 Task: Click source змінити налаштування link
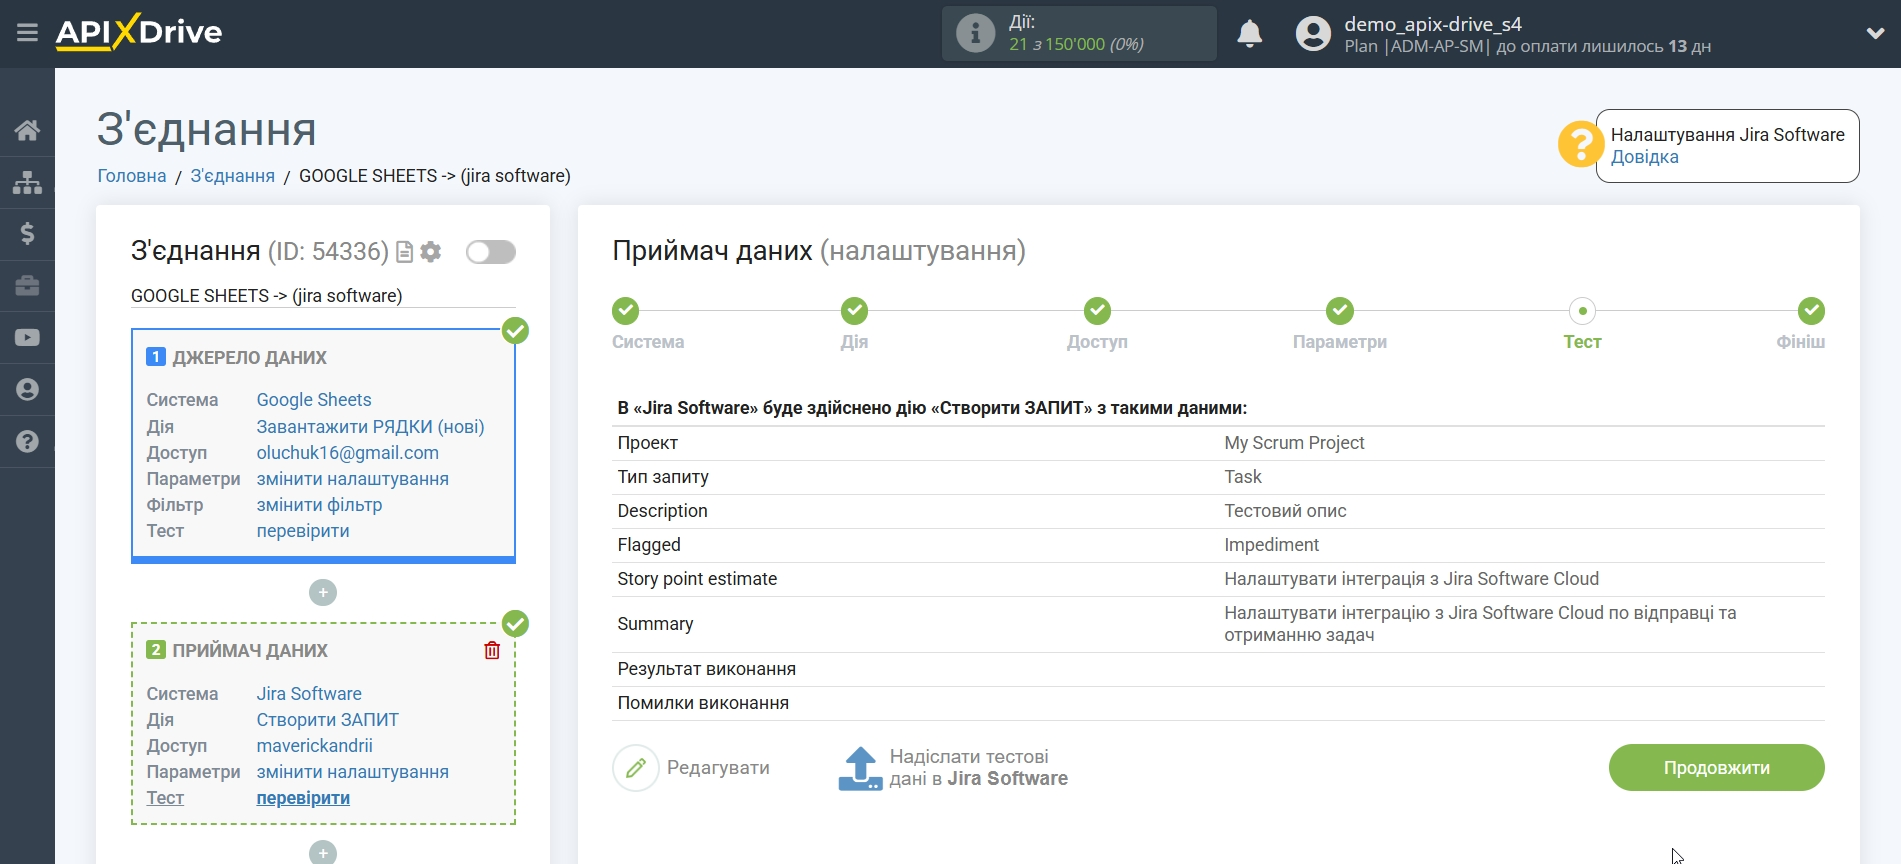coord(352,479)
